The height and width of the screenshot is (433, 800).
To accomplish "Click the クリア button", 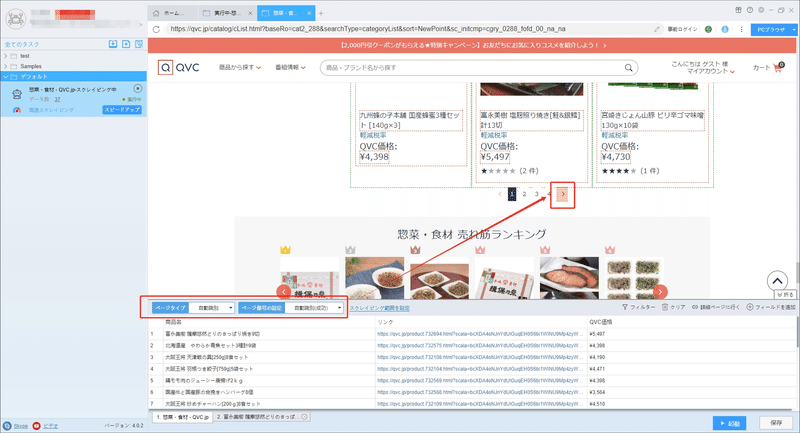I will tap(673, 307).
